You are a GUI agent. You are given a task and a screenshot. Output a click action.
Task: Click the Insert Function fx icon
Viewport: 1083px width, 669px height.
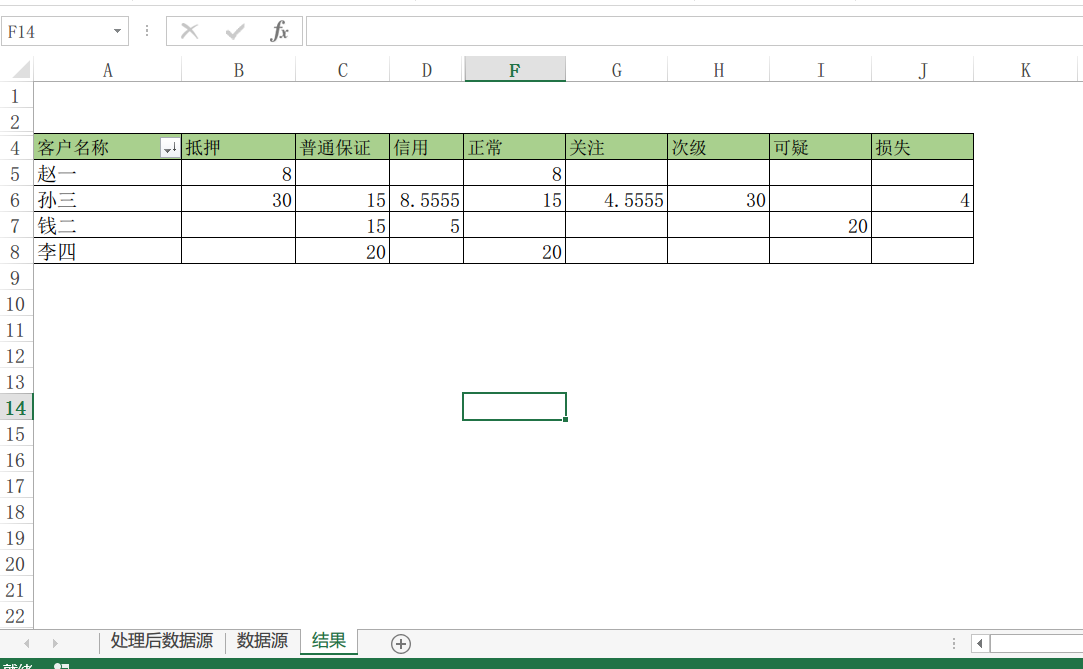[279, 32]
